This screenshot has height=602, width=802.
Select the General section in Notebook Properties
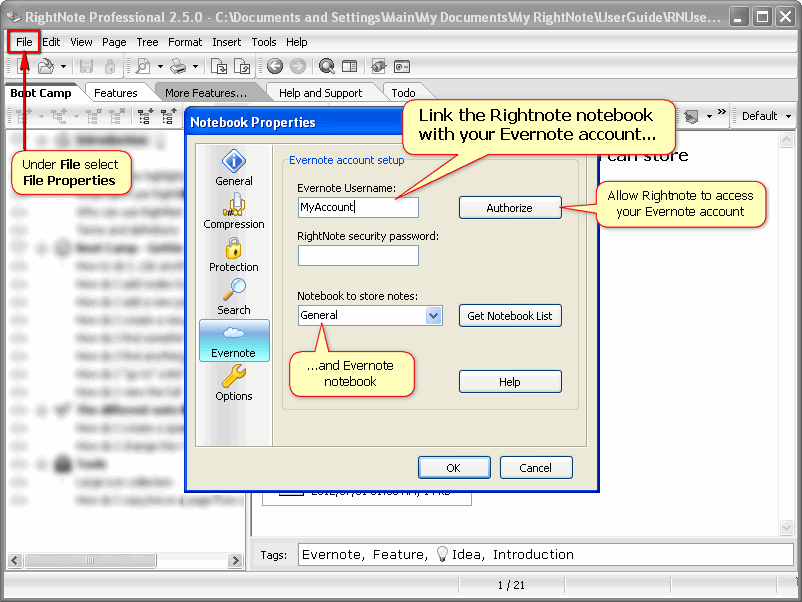click(234, 168)
